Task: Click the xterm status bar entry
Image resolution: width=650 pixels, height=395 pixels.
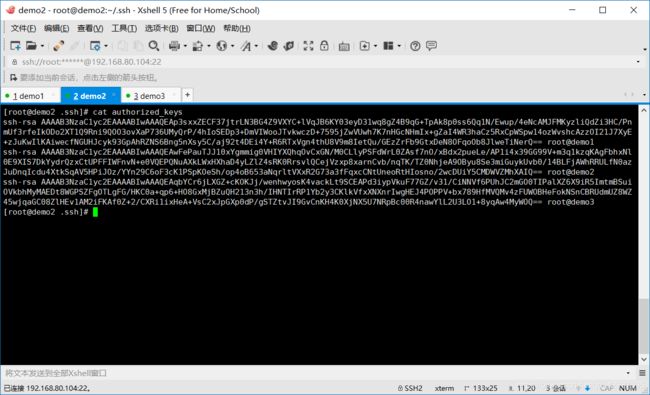Action: 444,388
